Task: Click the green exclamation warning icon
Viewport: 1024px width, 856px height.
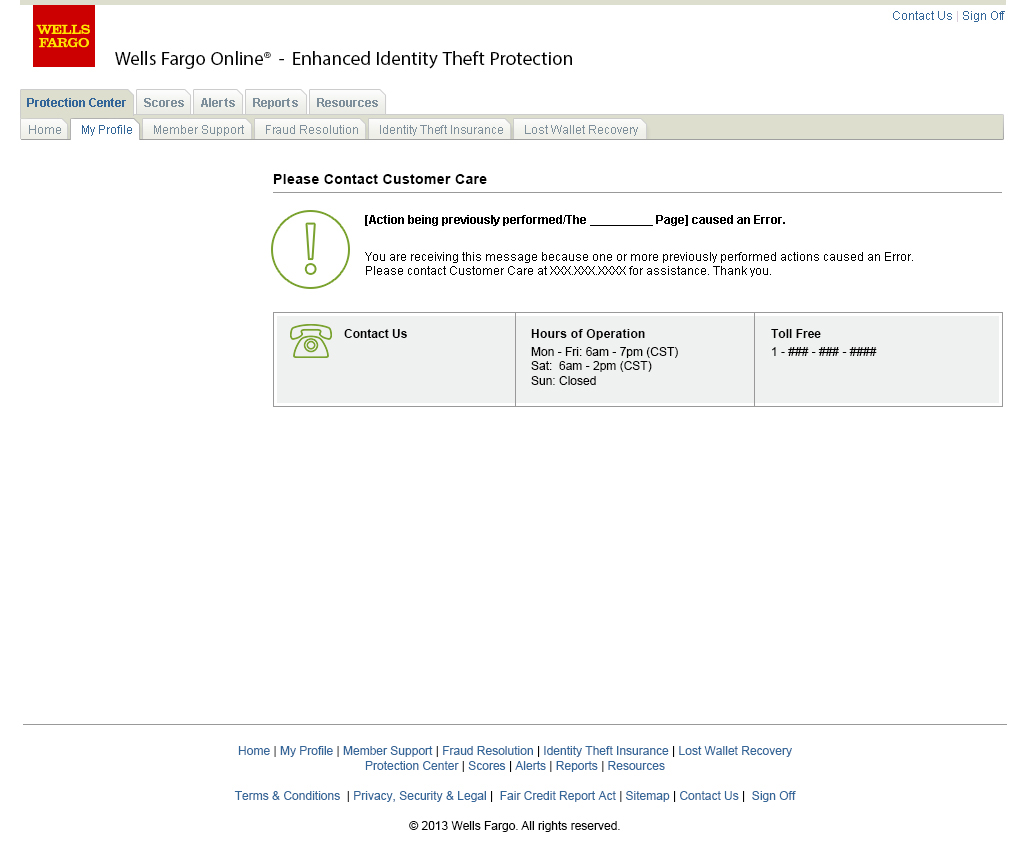Action: [310, 249]
